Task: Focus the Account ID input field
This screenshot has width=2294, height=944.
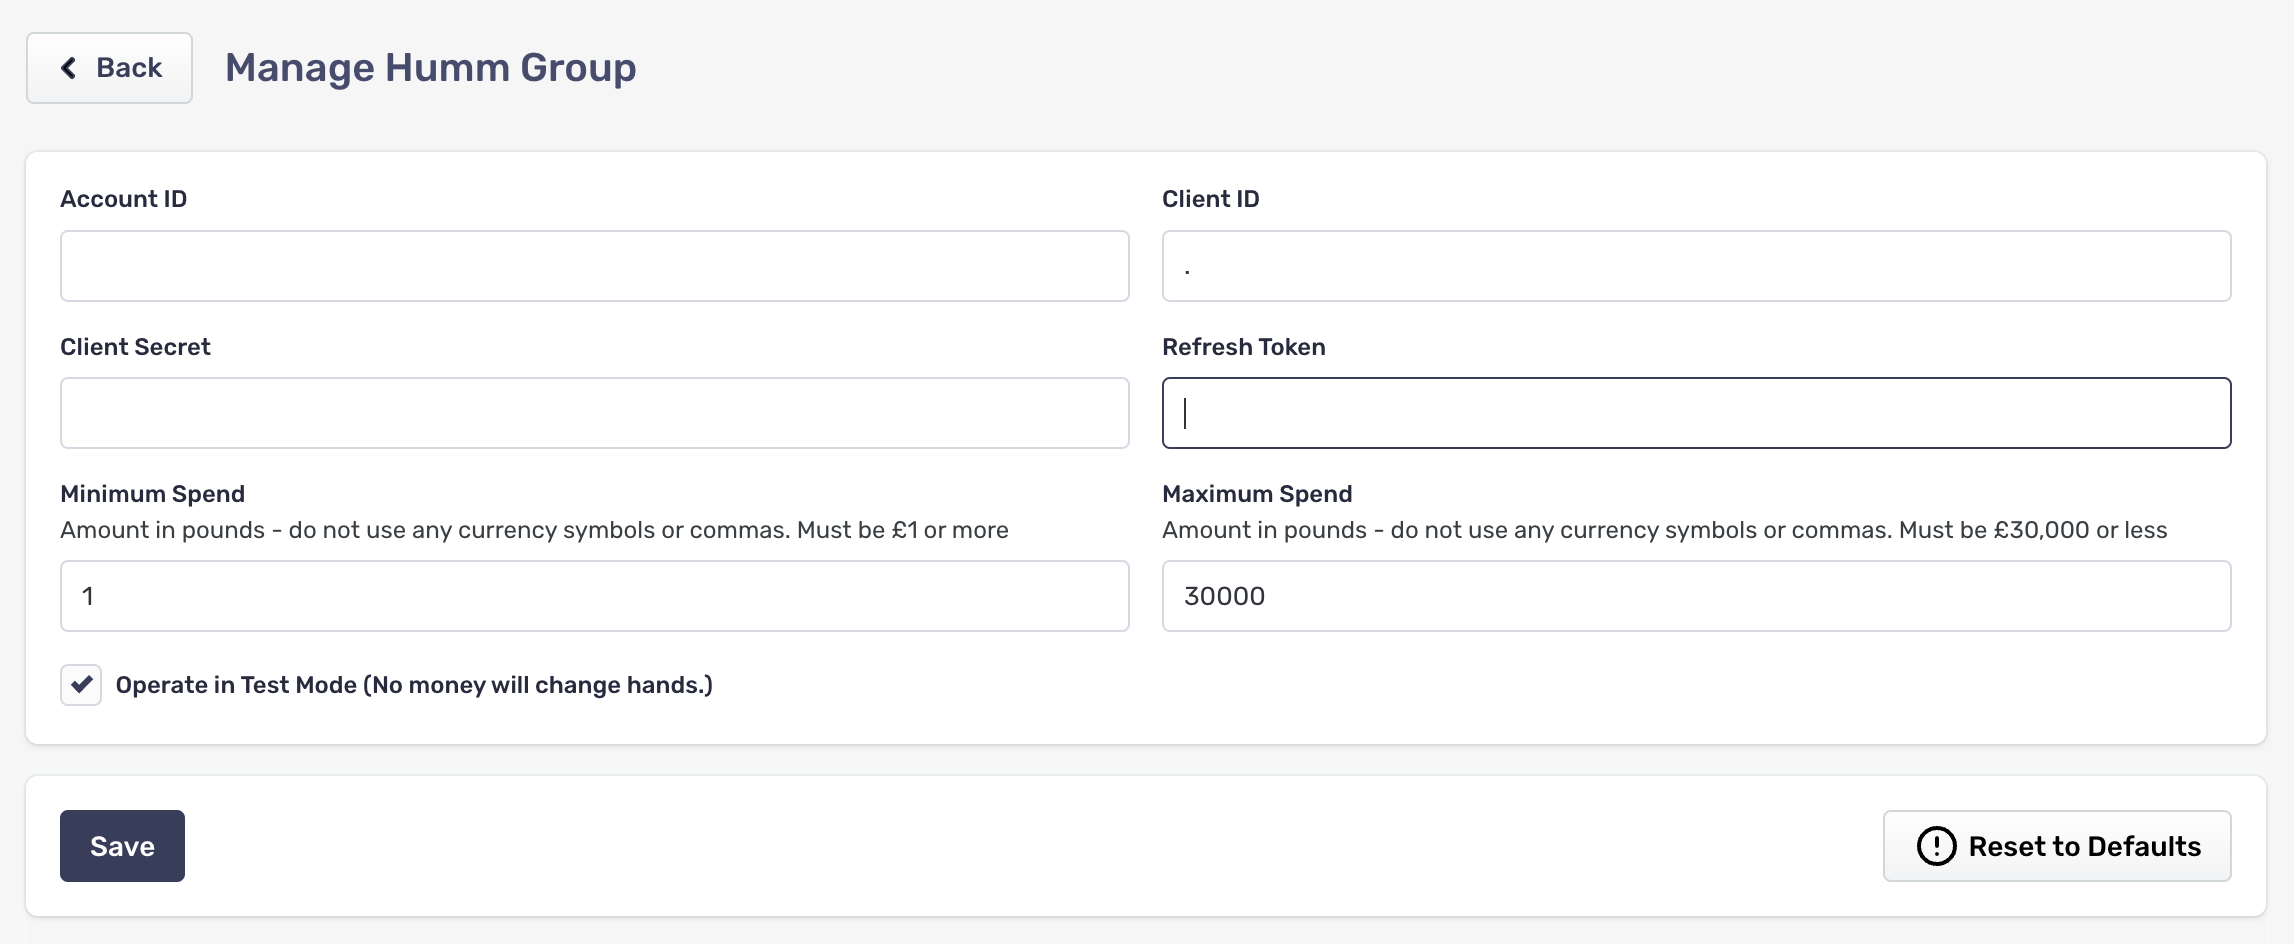Action: point(594,266)
